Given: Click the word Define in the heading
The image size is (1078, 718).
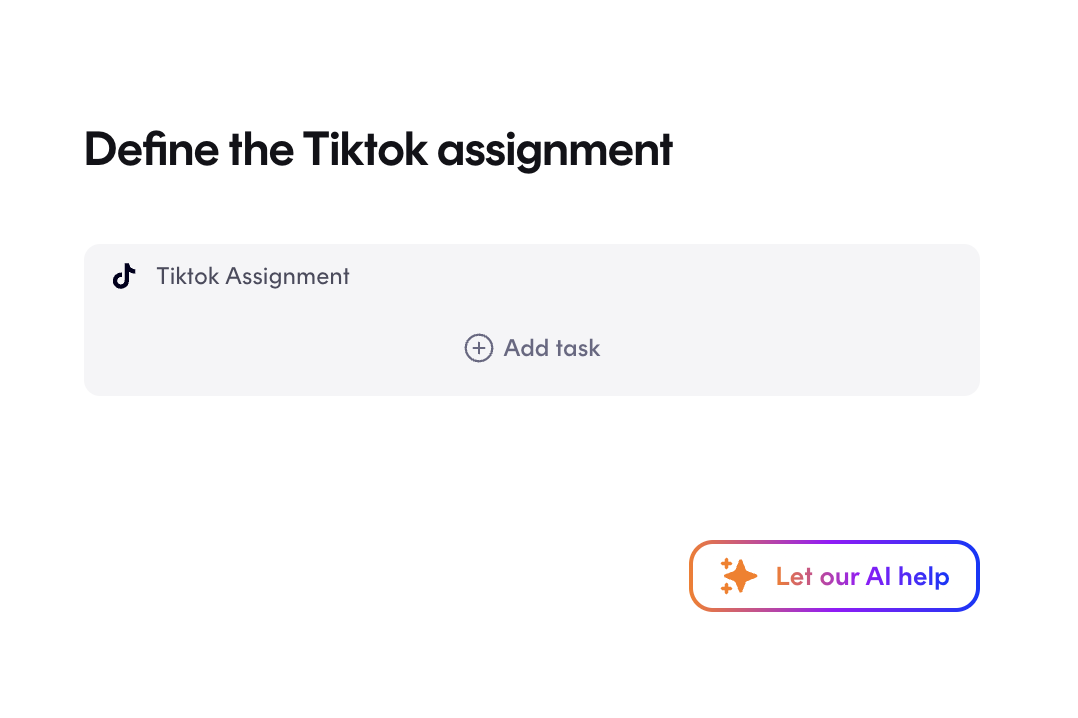Looking at the screenshot, I should [x=151, y=149].
